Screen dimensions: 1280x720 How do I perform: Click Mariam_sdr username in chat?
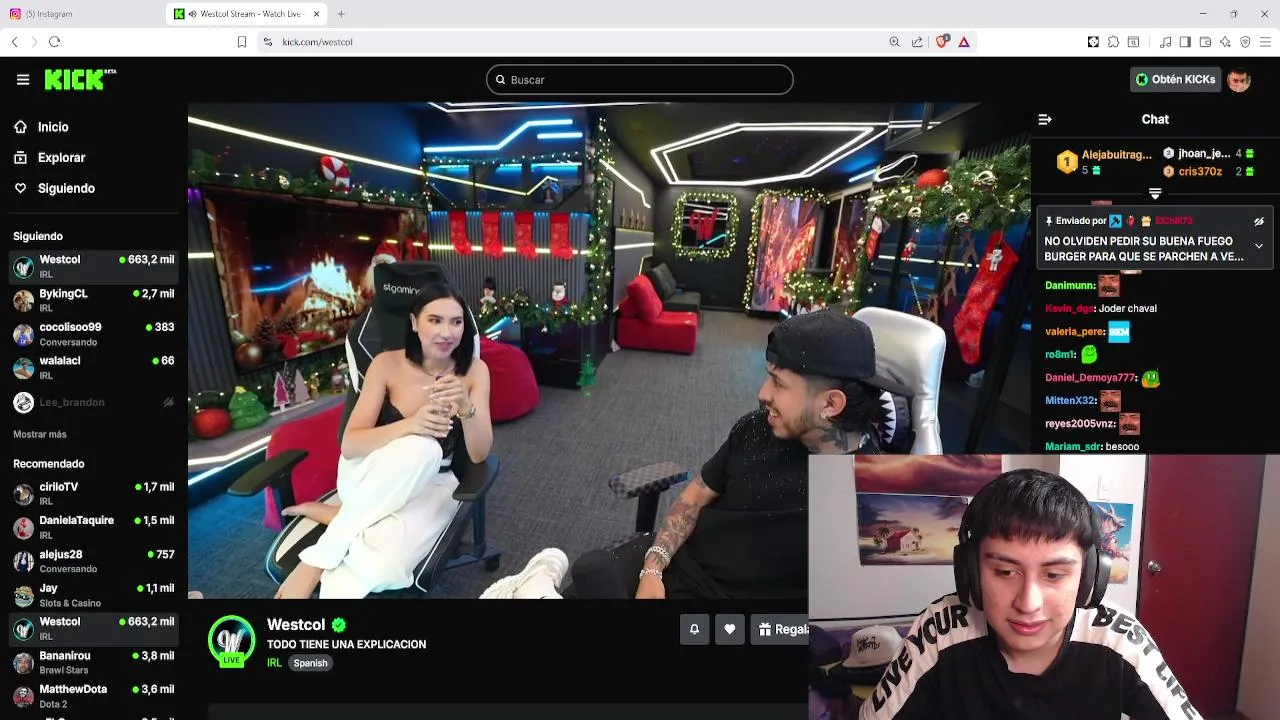pos(1073,447)
